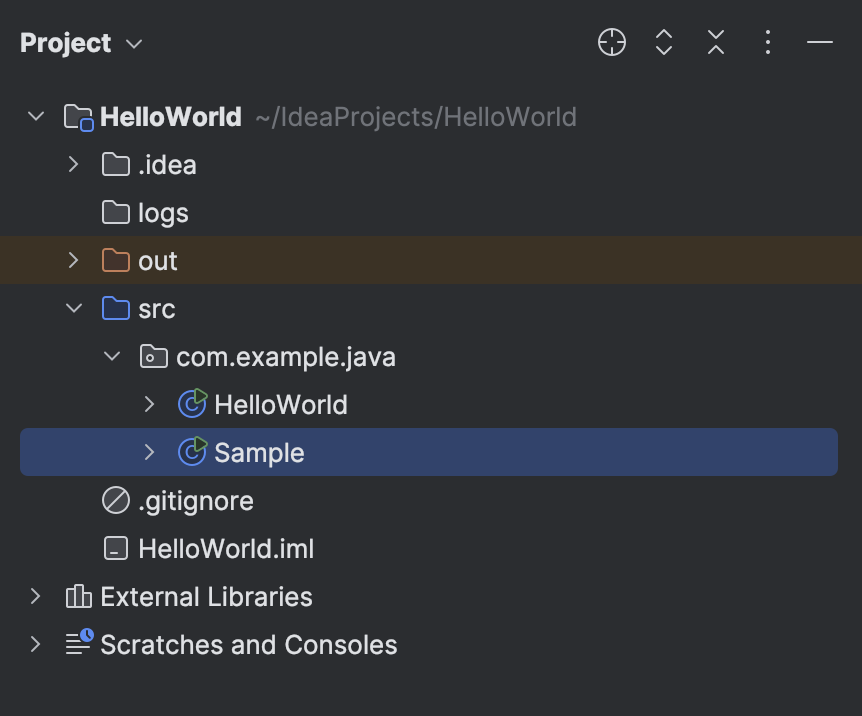Expand the out folder

pyautogui.click(x=73, y=260)
